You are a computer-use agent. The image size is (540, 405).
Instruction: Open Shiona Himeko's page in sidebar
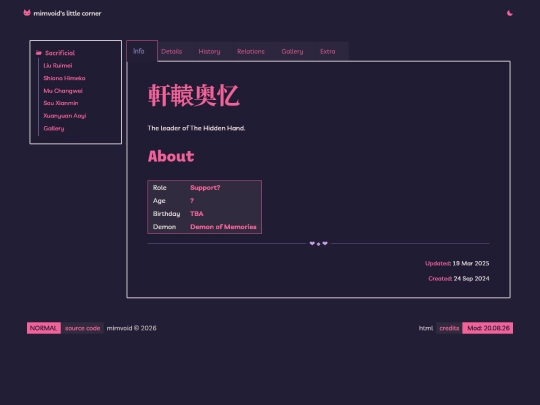pyautogui.click(x=64, y=78)
